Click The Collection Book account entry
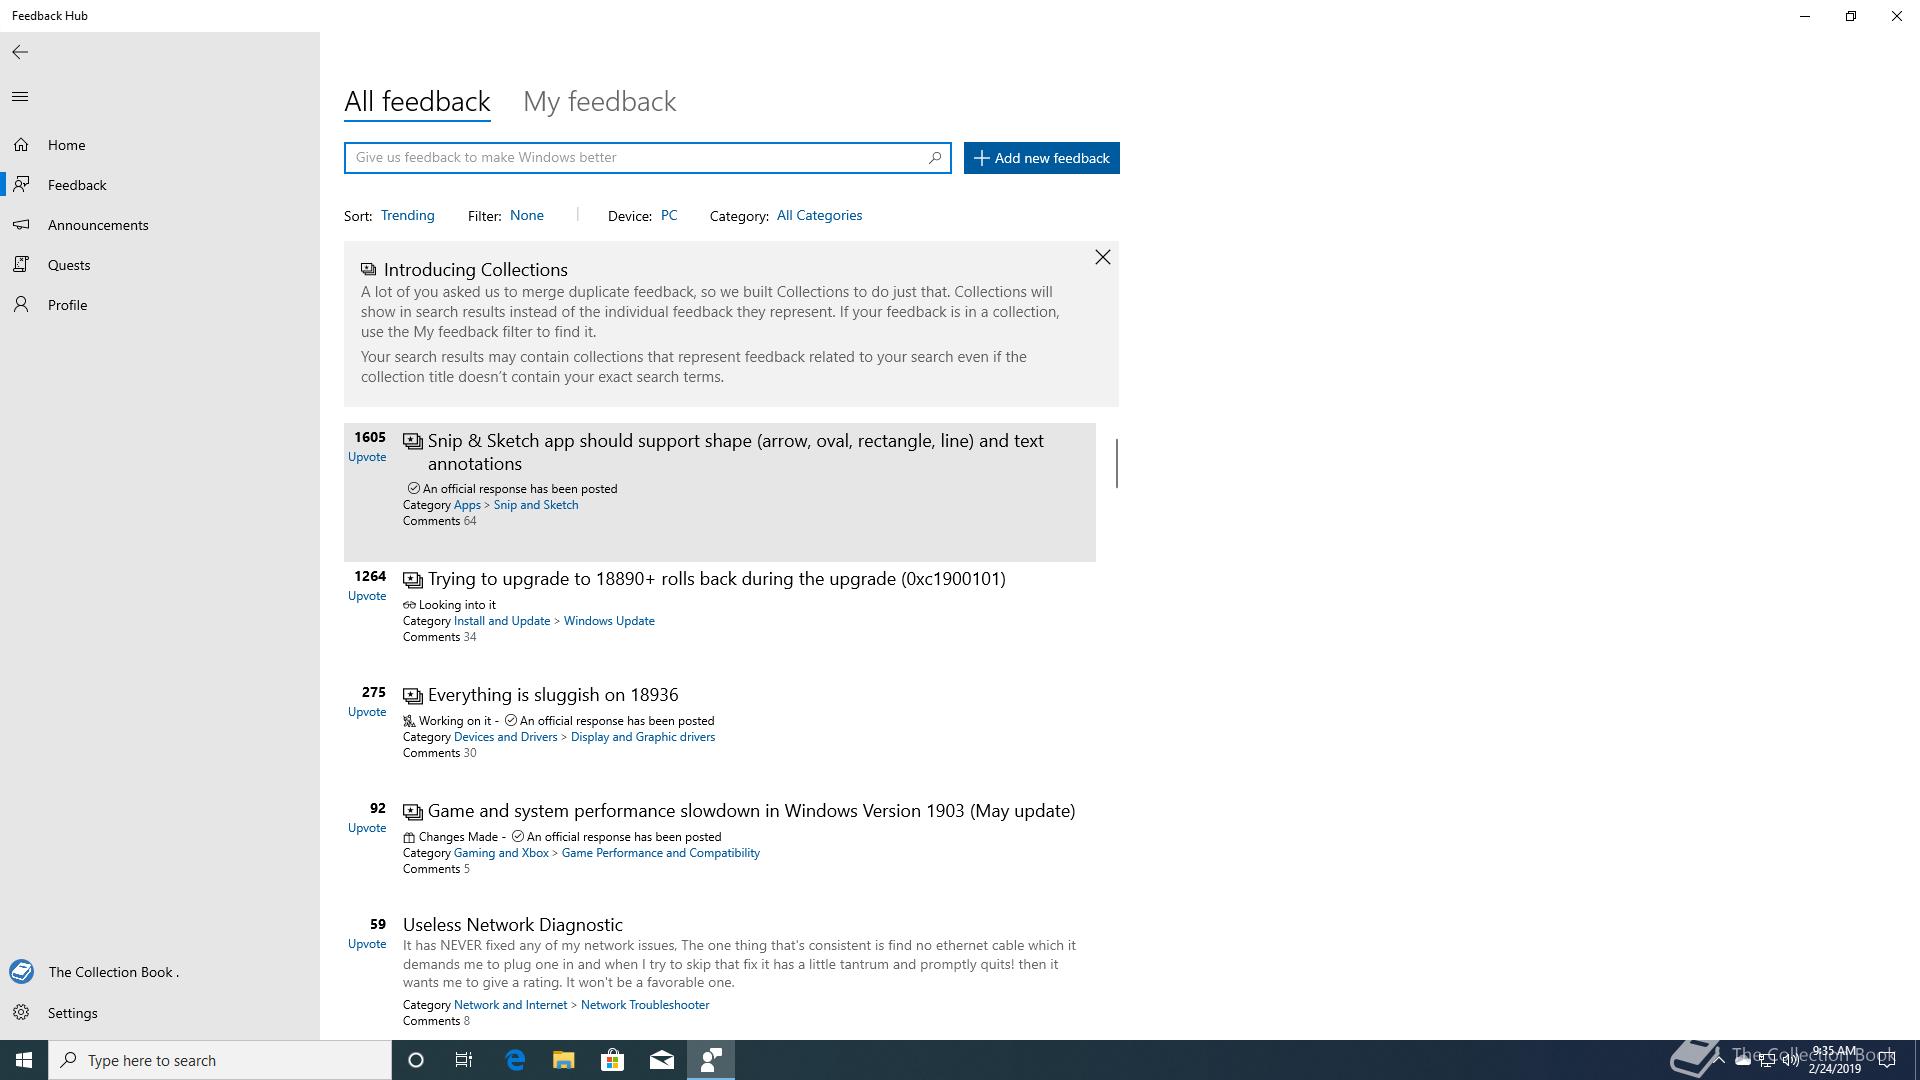Image resolution: width=1920 pixels, height=1080 pixels. pyautogui.click(x=160, y=972)
